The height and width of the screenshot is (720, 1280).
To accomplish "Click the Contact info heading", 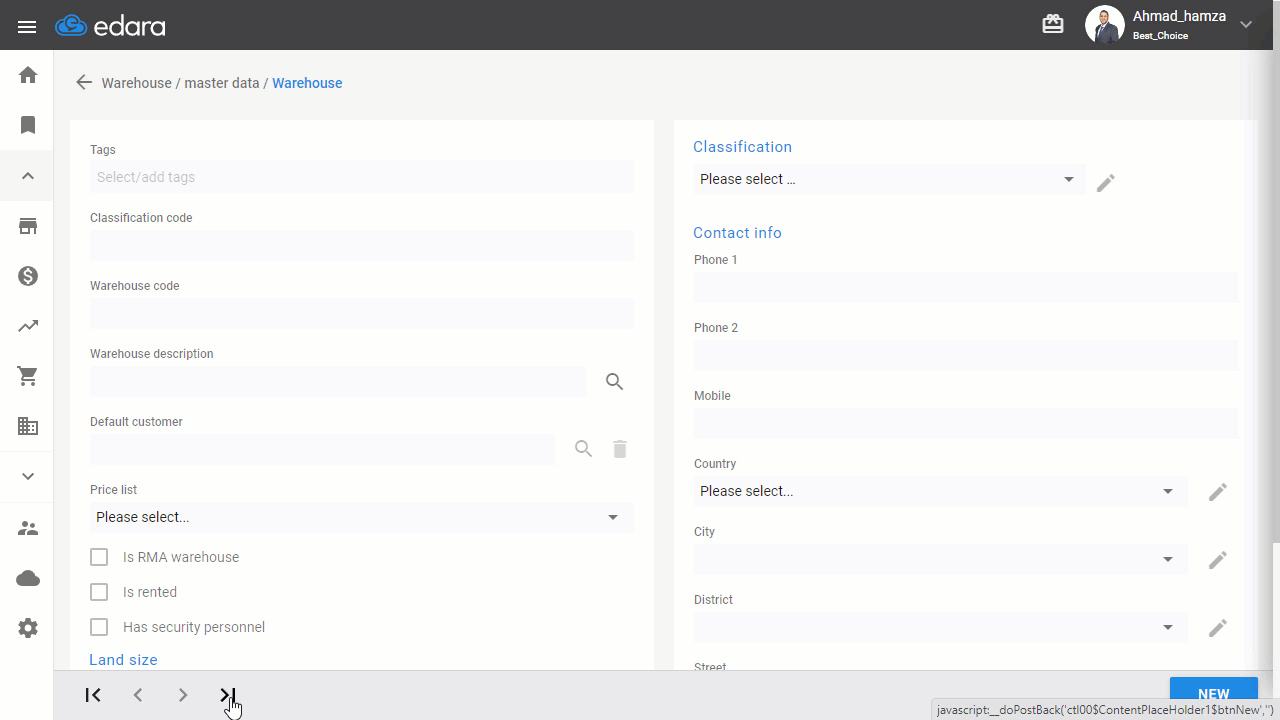I will point(737,233).
